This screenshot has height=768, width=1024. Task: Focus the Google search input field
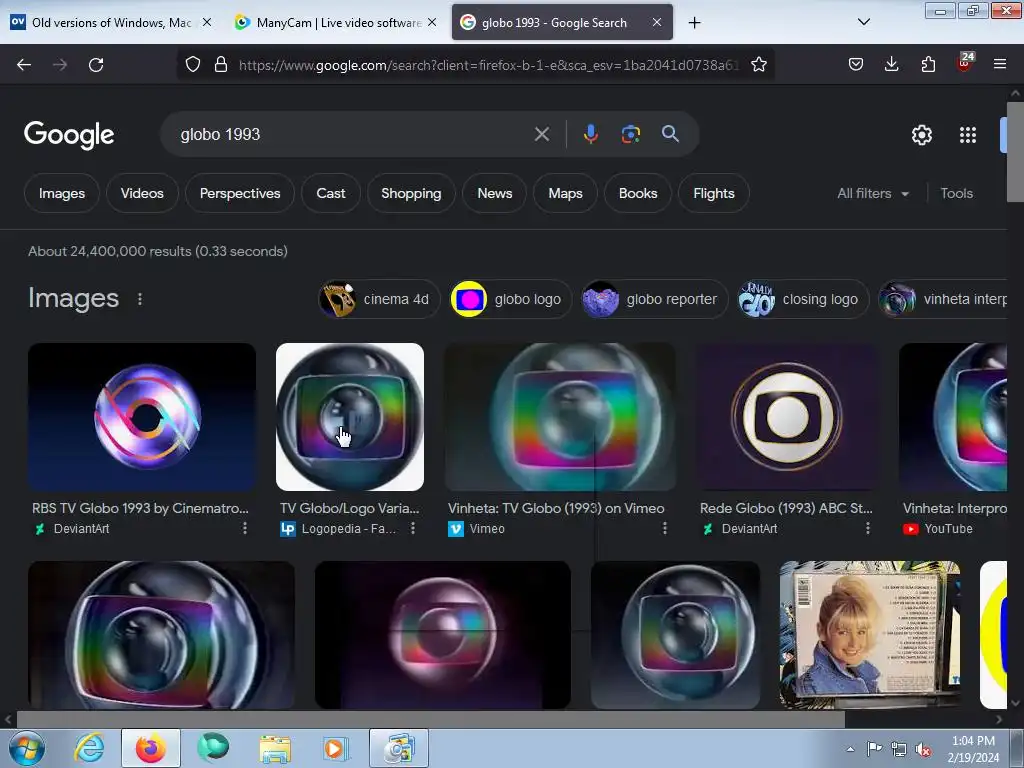point(353,135)
